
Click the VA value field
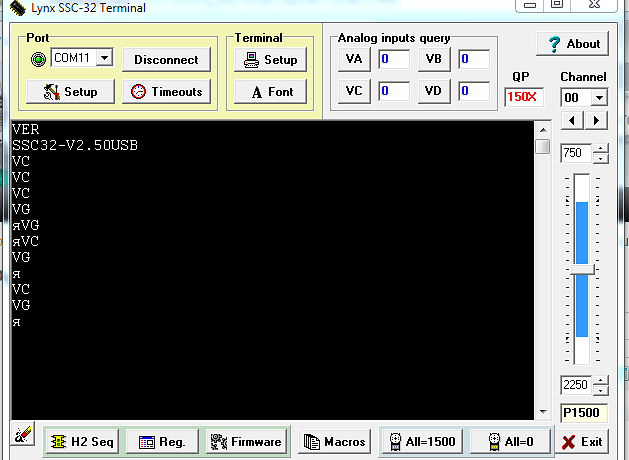(x=394, y=59)
